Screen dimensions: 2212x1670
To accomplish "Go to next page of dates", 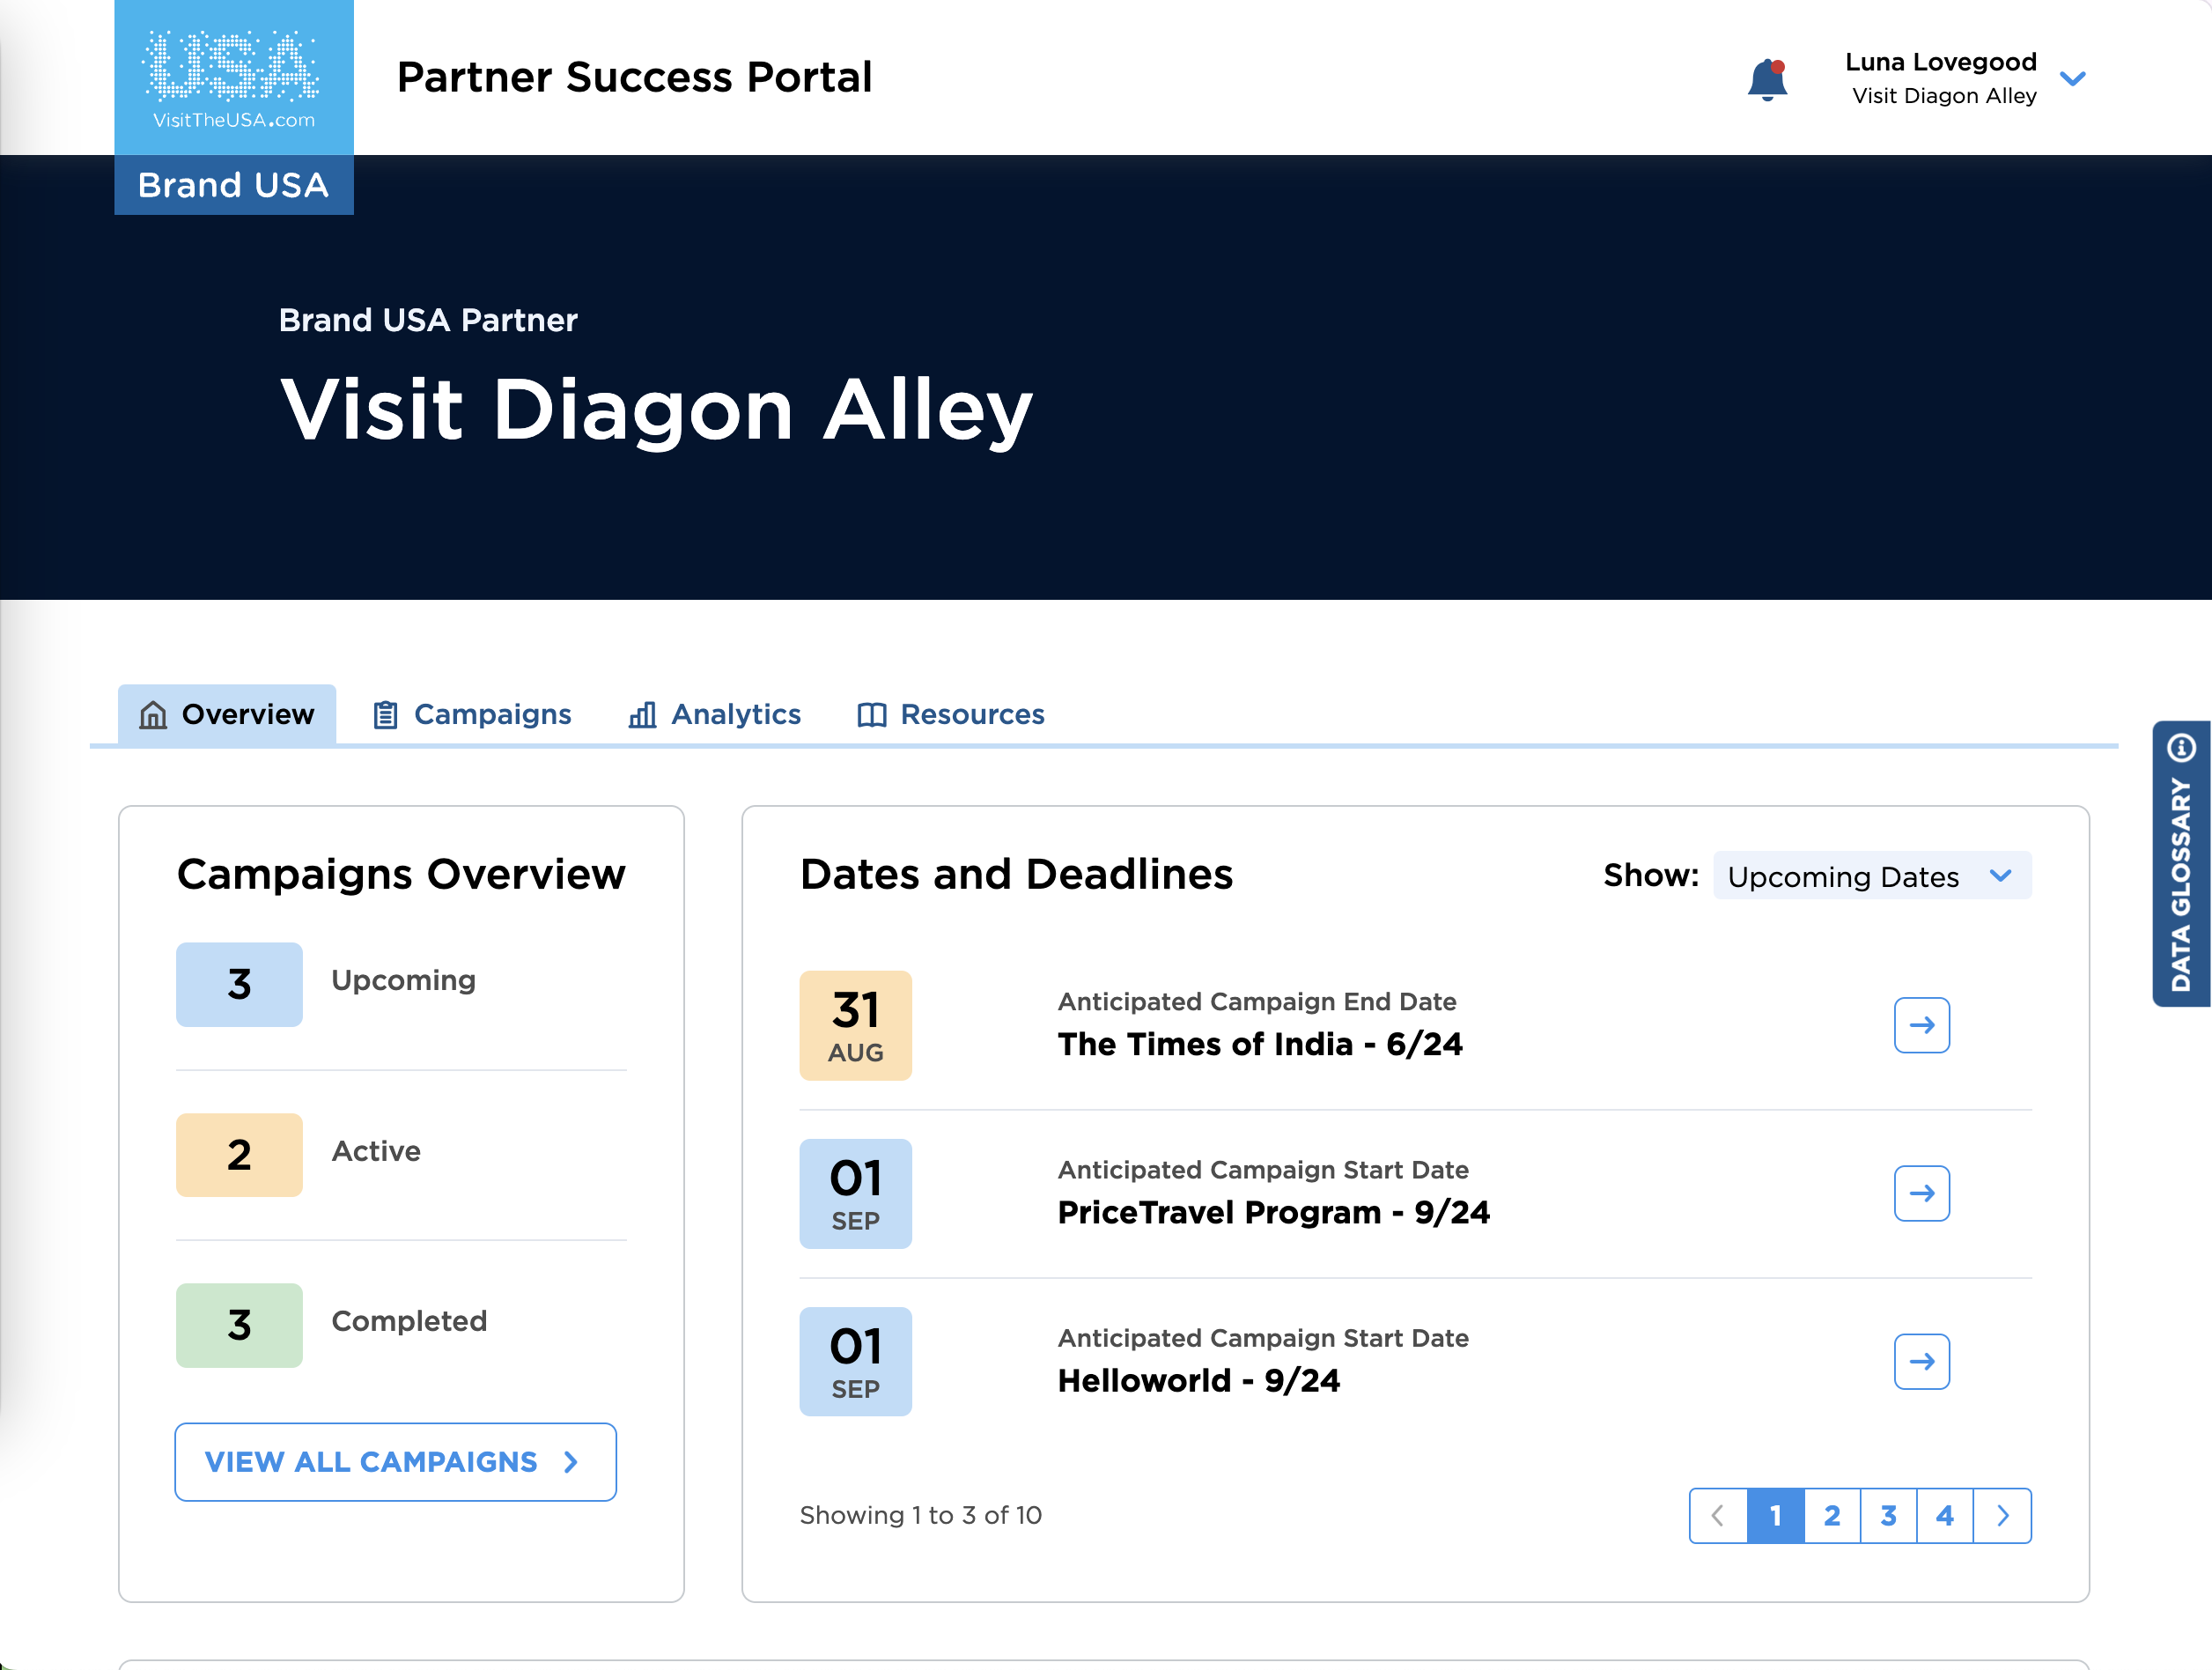I will [x=2003, y=1516].
